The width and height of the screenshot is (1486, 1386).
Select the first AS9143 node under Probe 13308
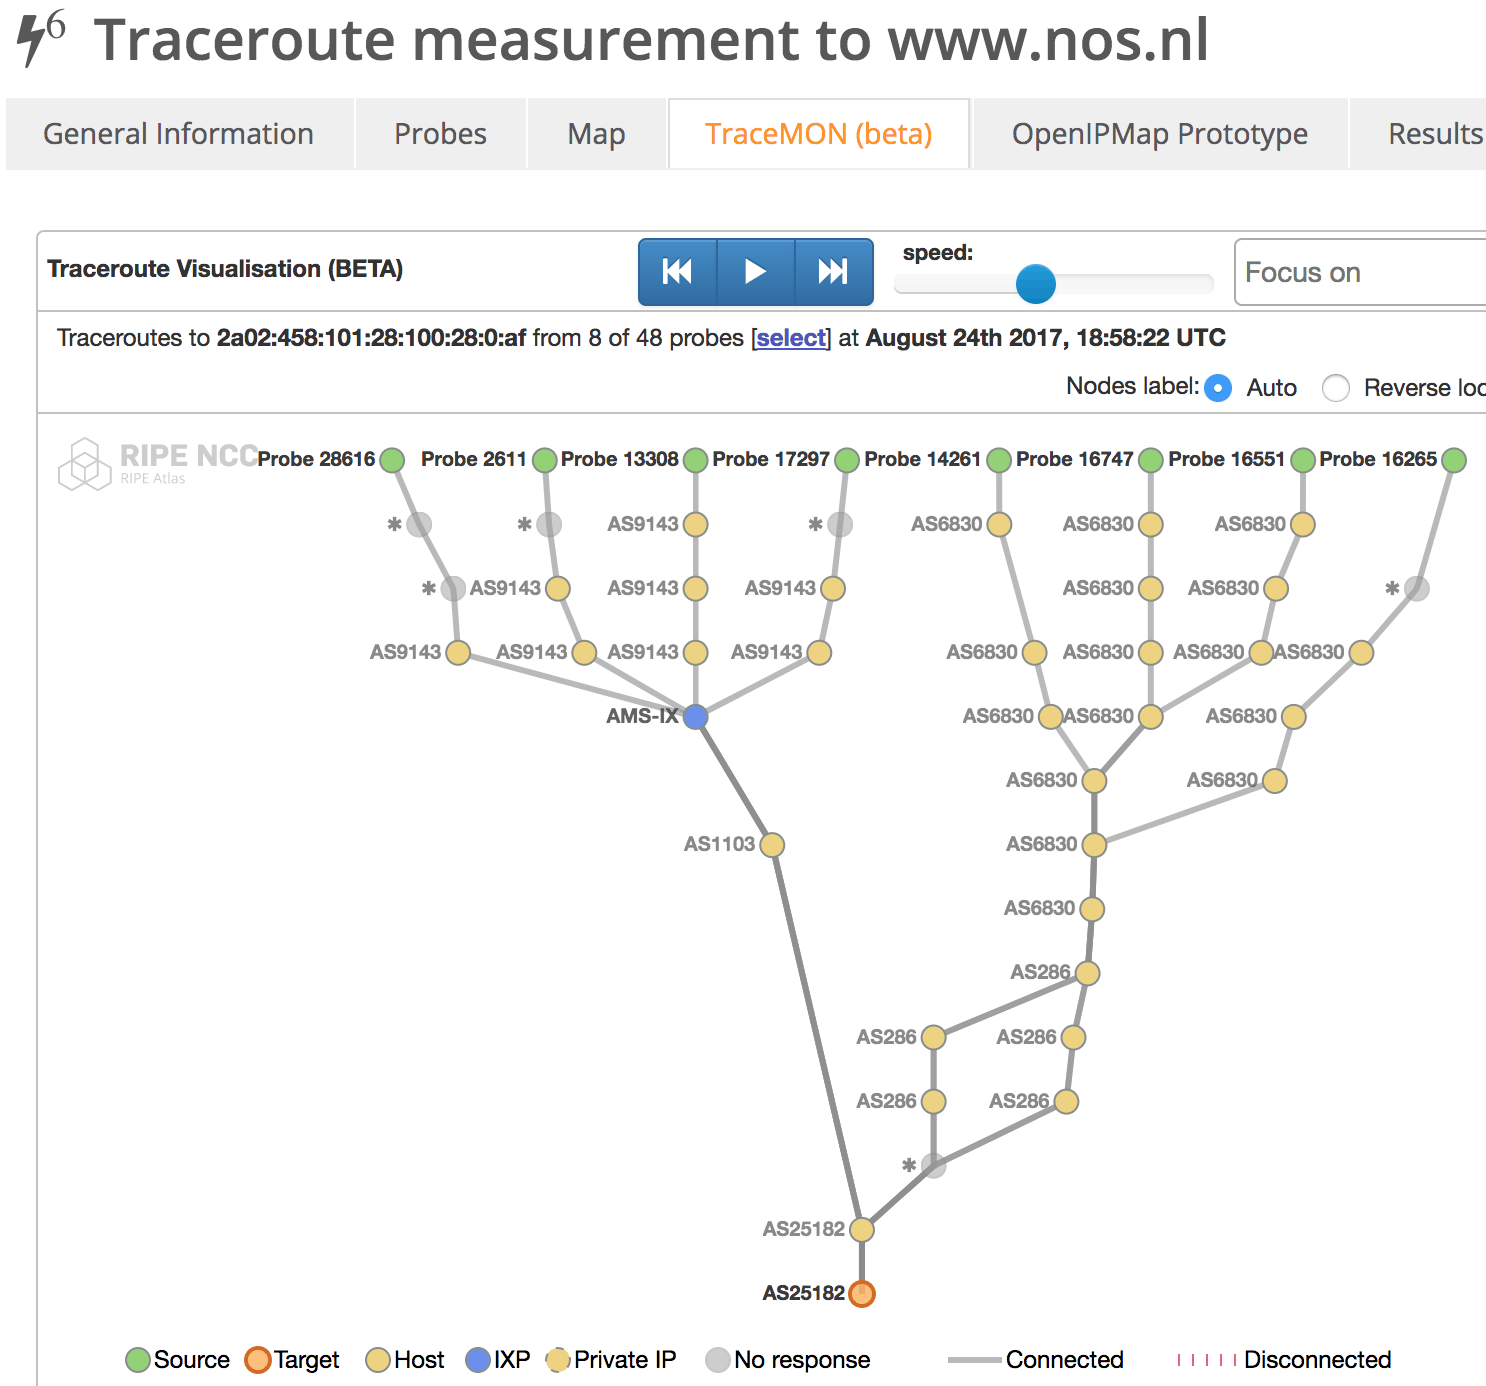pyautogui.click(x=696, y=524)
